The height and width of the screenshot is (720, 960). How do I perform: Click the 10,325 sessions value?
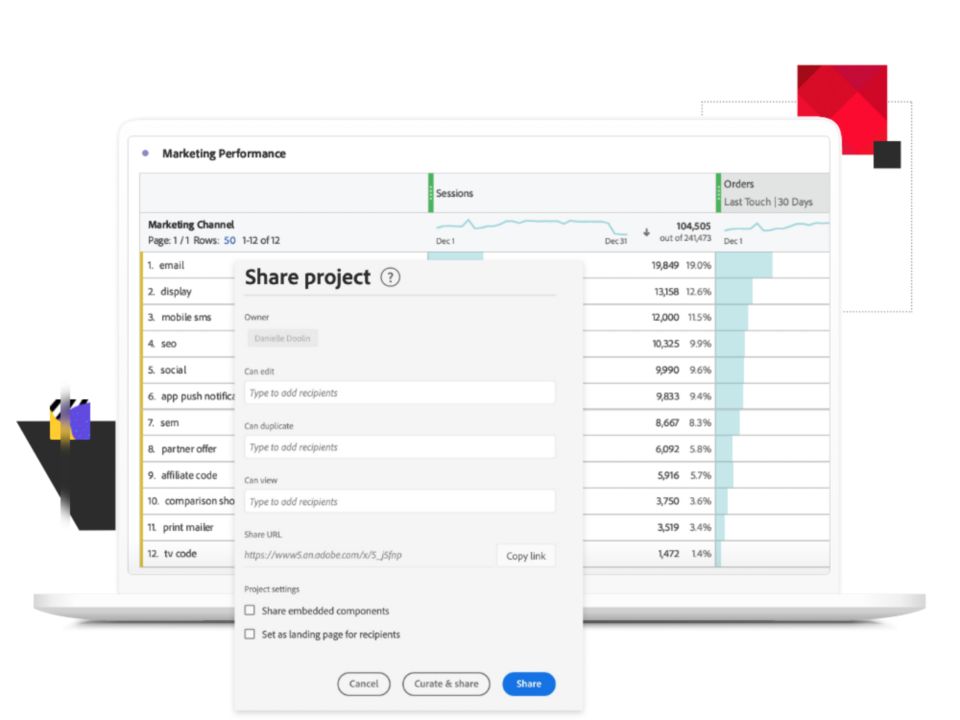tap(666, 344)
